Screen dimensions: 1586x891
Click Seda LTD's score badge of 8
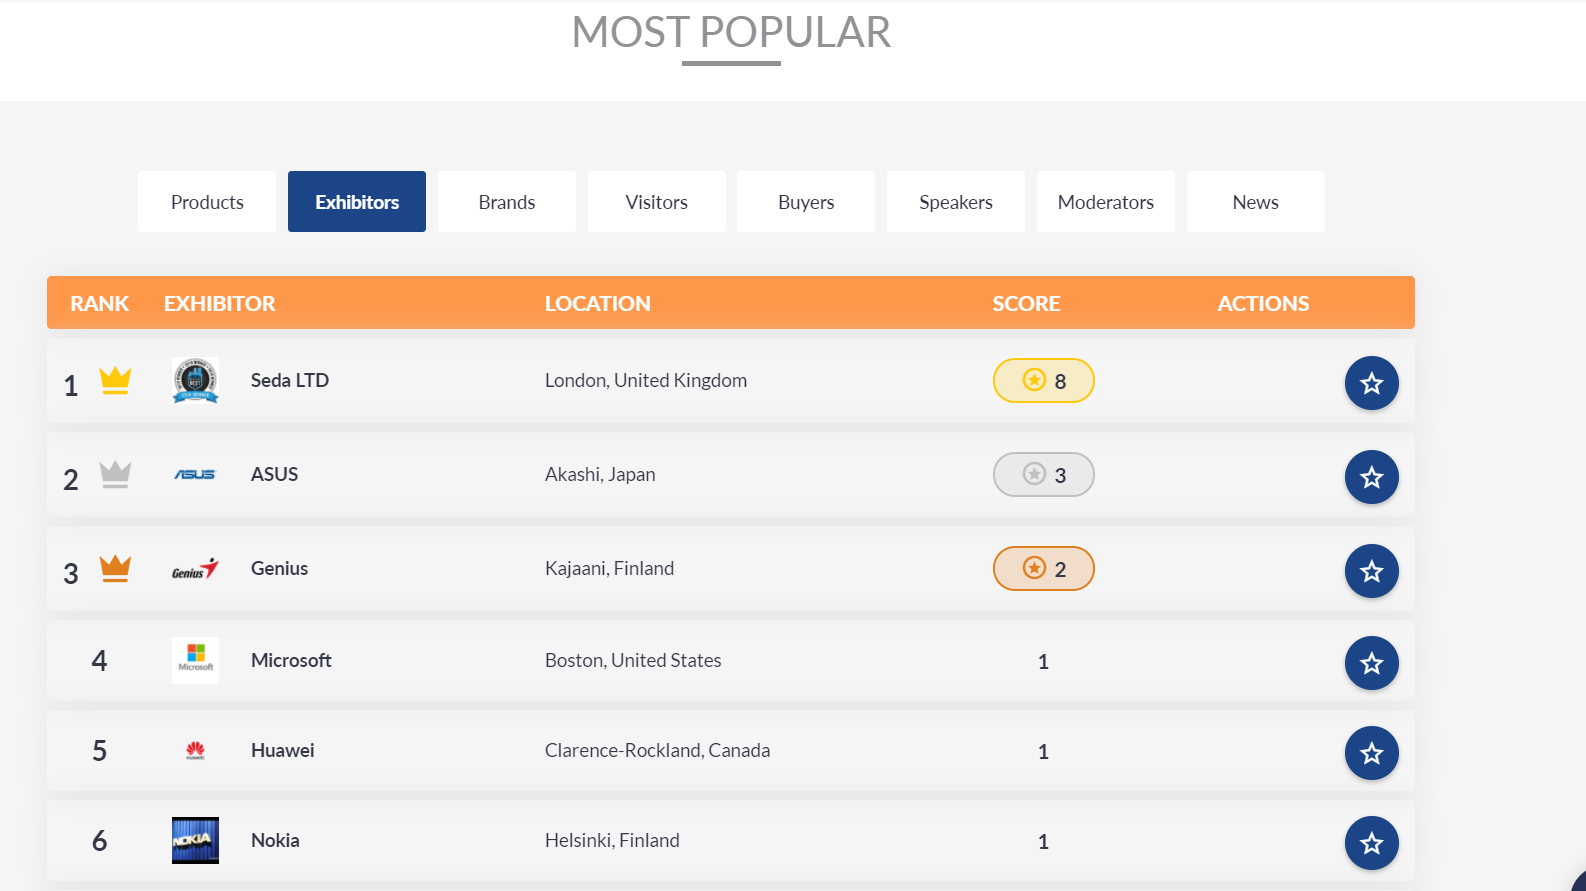click(1043, 380)
